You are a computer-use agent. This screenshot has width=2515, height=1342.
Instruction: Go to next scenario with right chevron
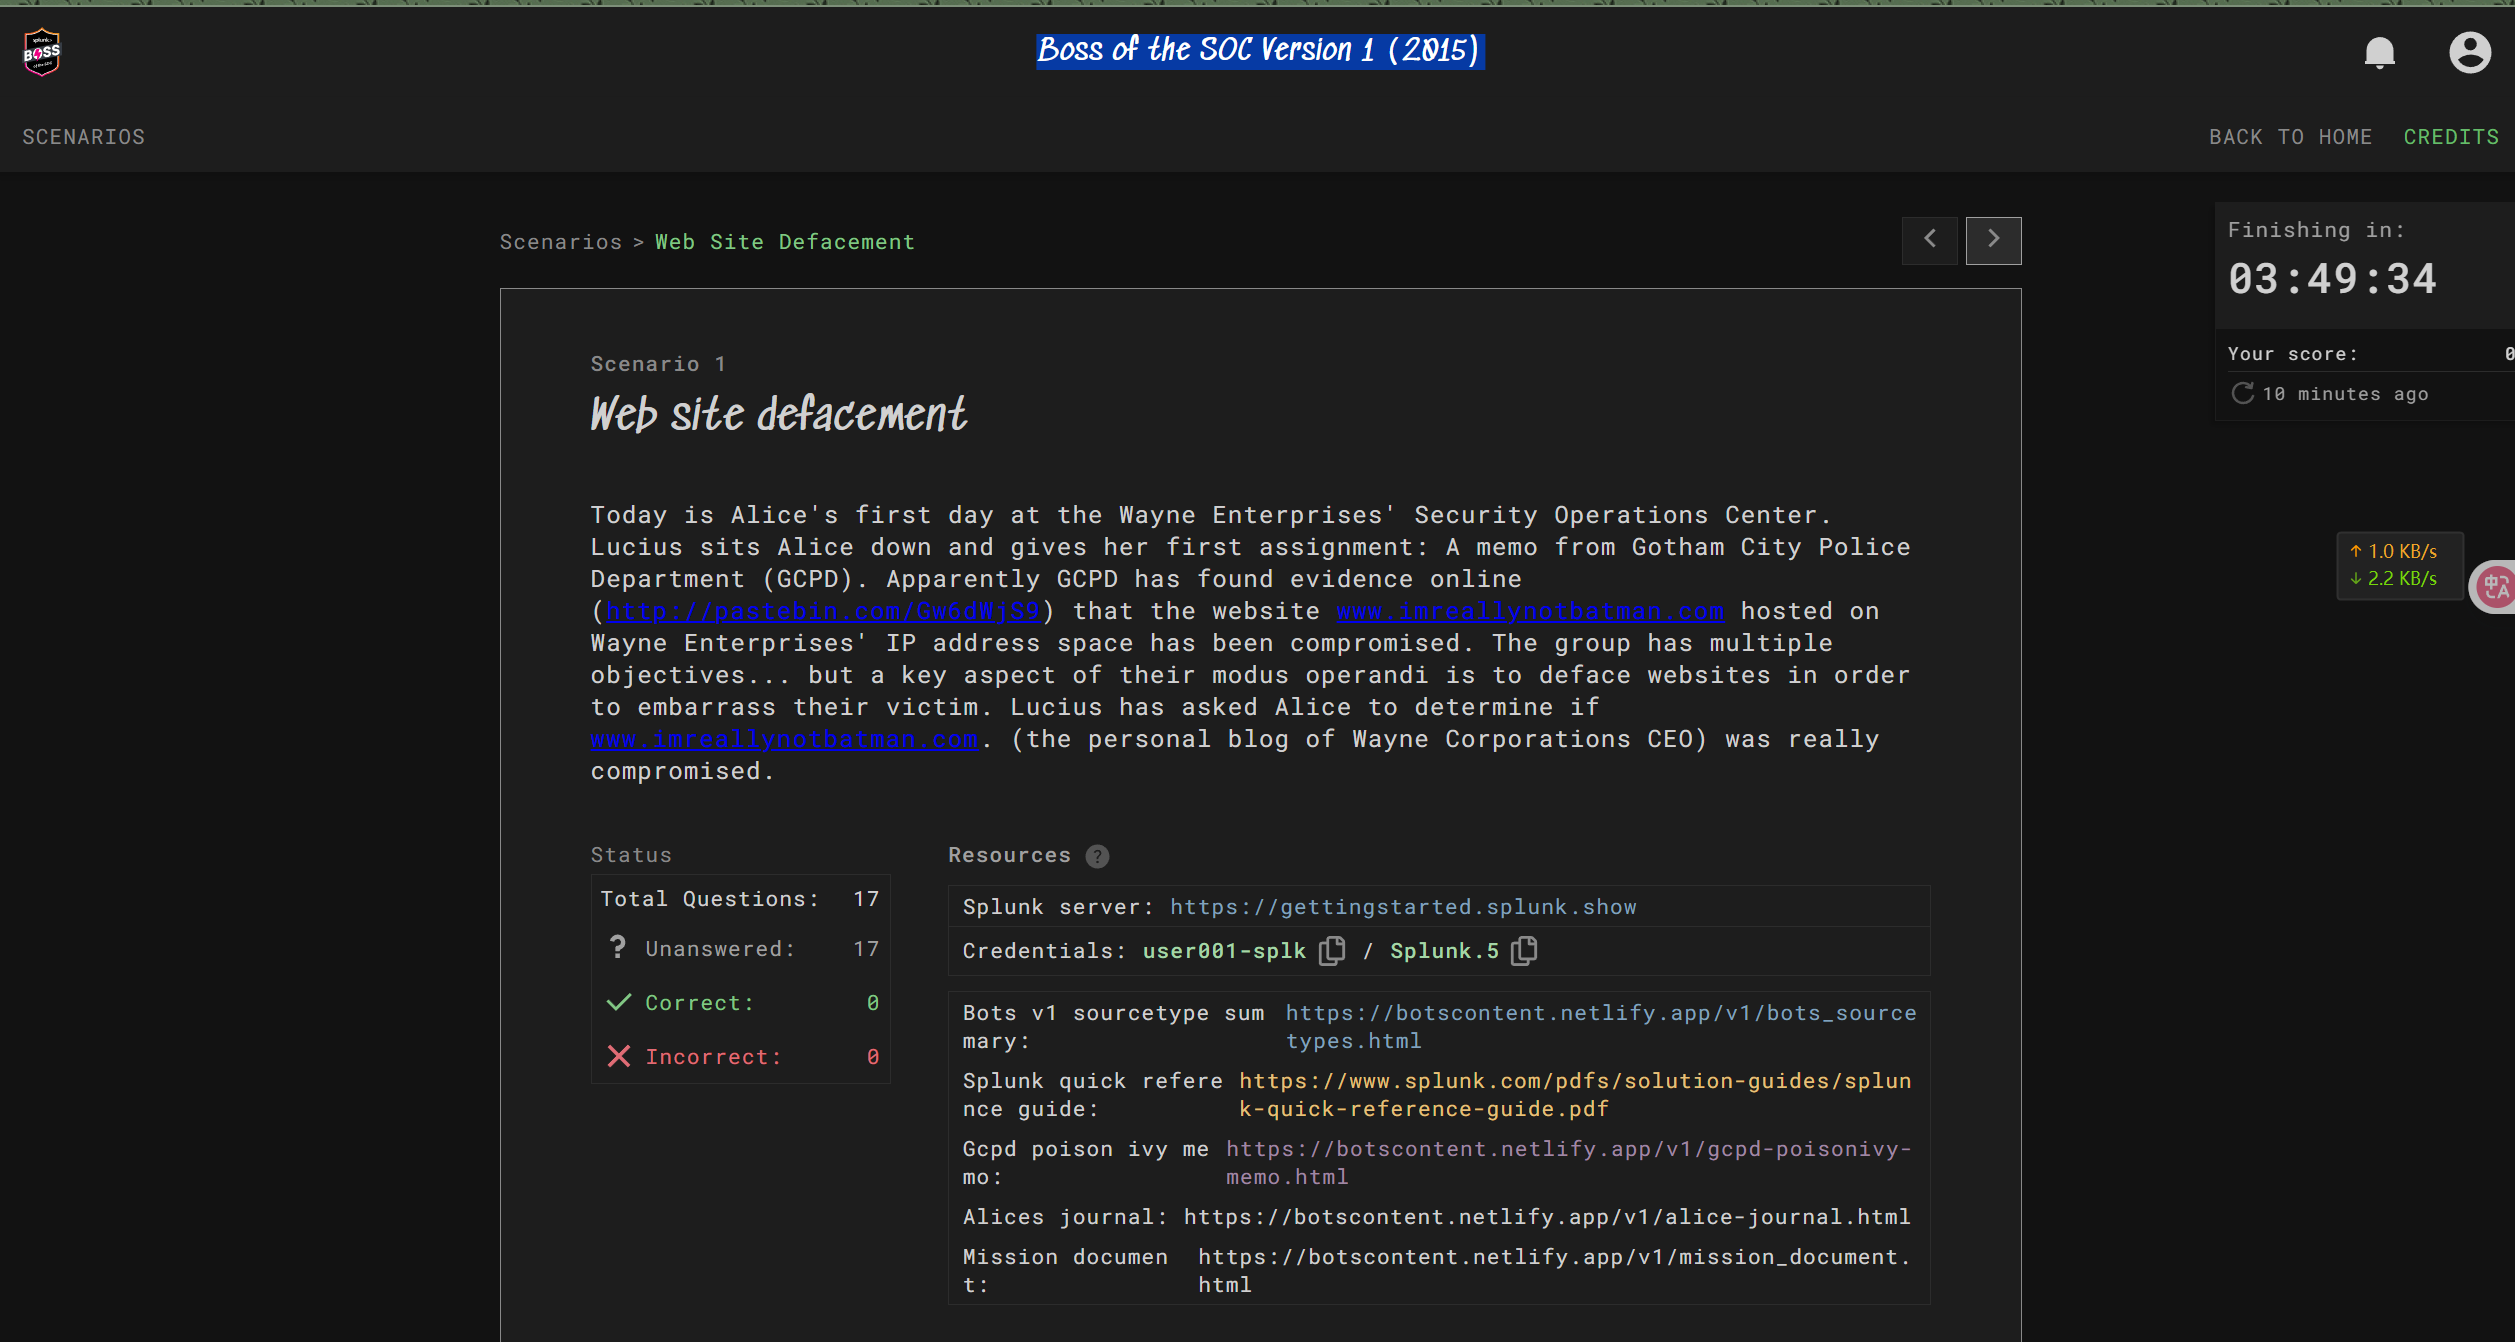1993,240
